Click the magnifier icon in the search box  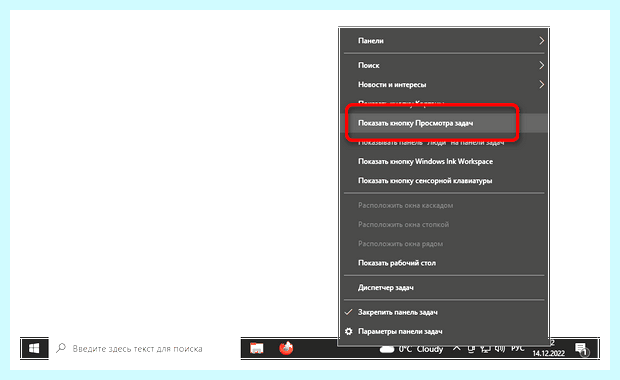61,348
